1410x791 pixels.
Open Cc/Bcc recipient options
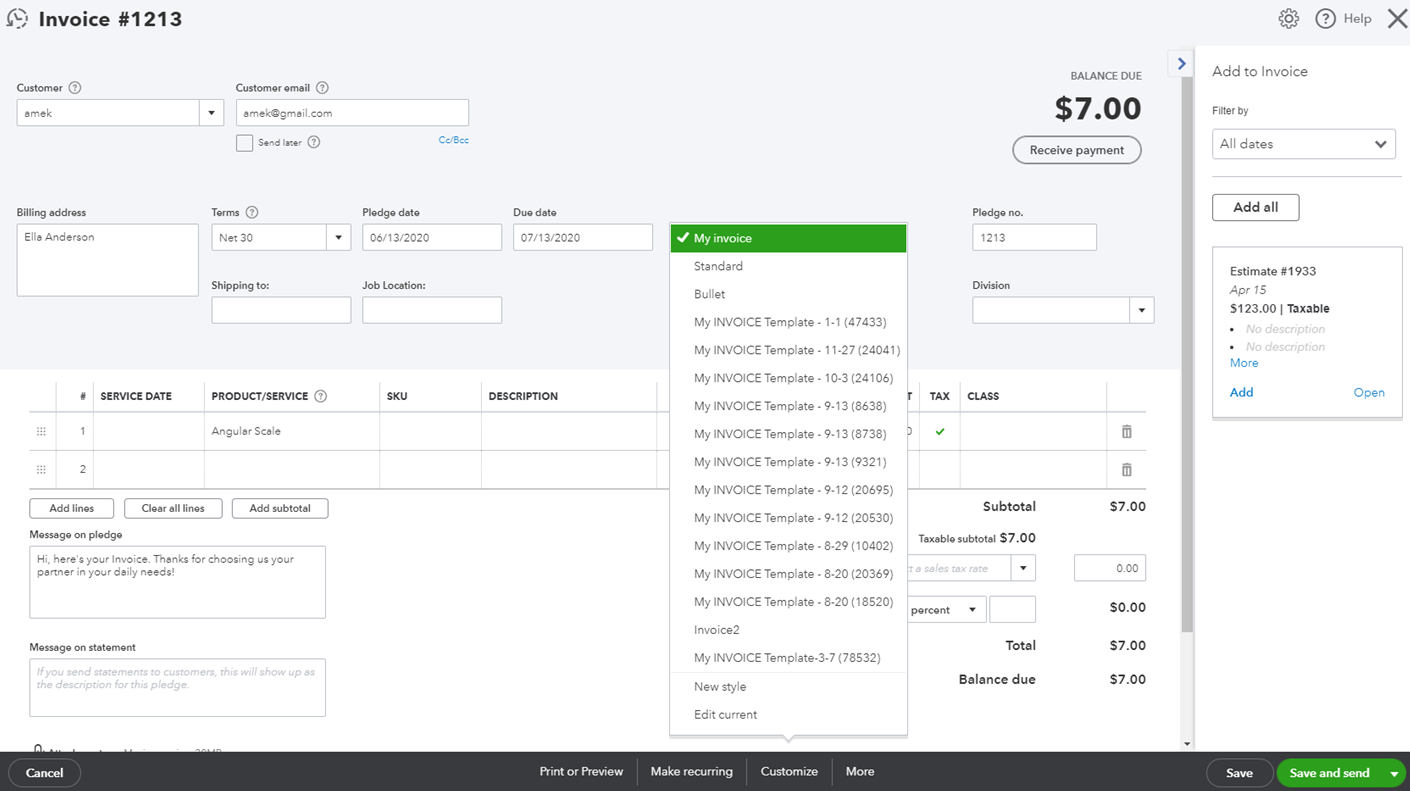point(453,140)
